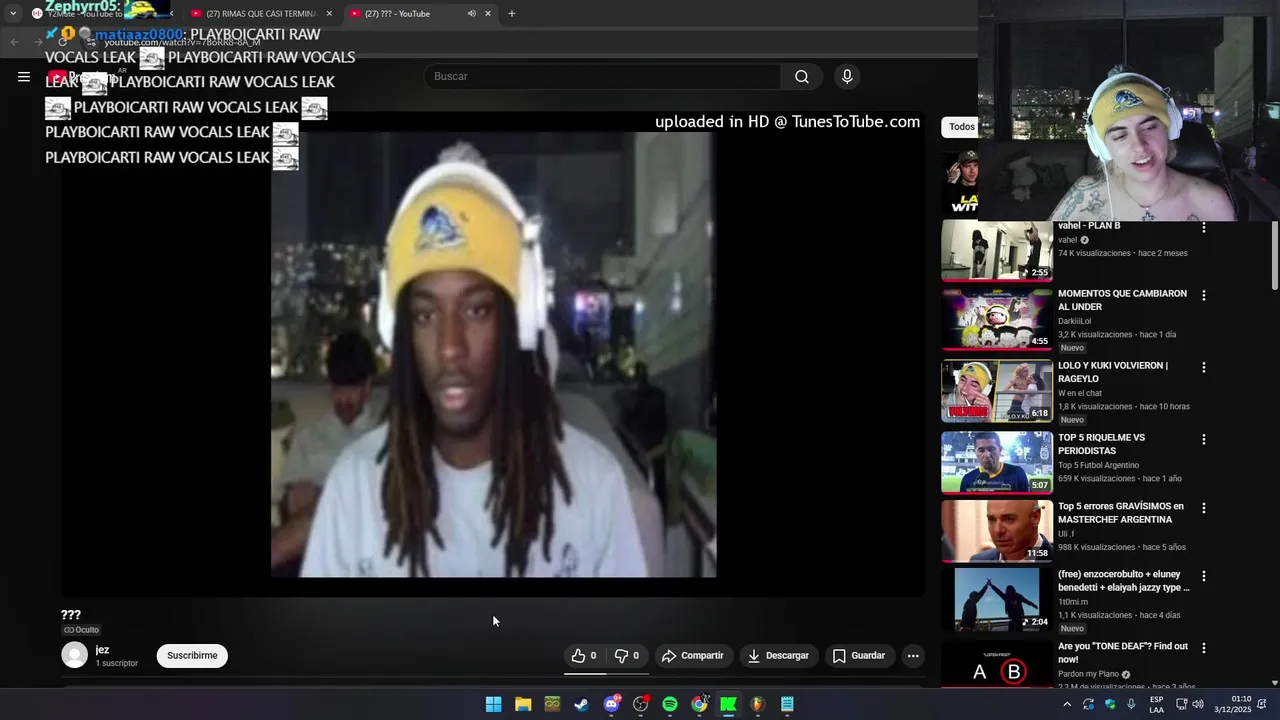Open LOLO Y KUKI VOLVIERON thumbnail
Image resolution: width=1280 pixels, height=720 pixels.
[997, 391]
